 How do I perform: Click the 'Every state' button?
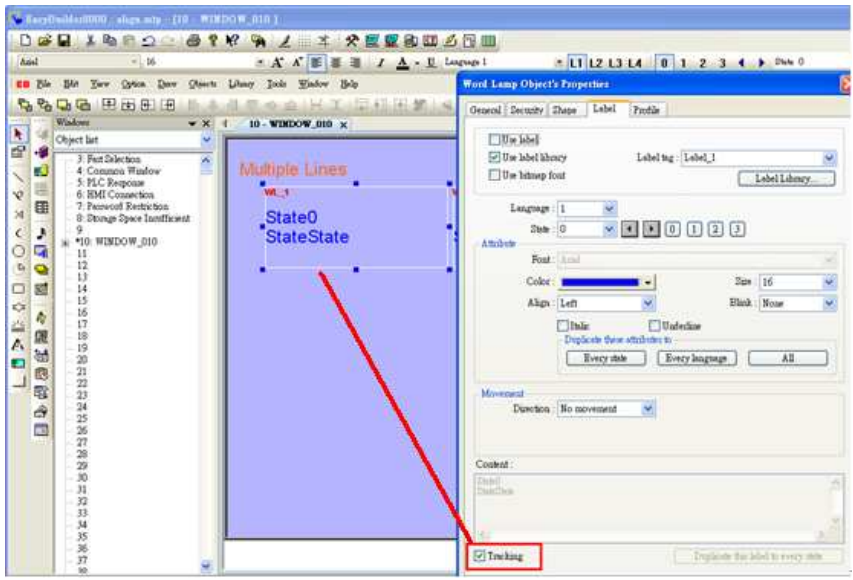click(605, 358)
